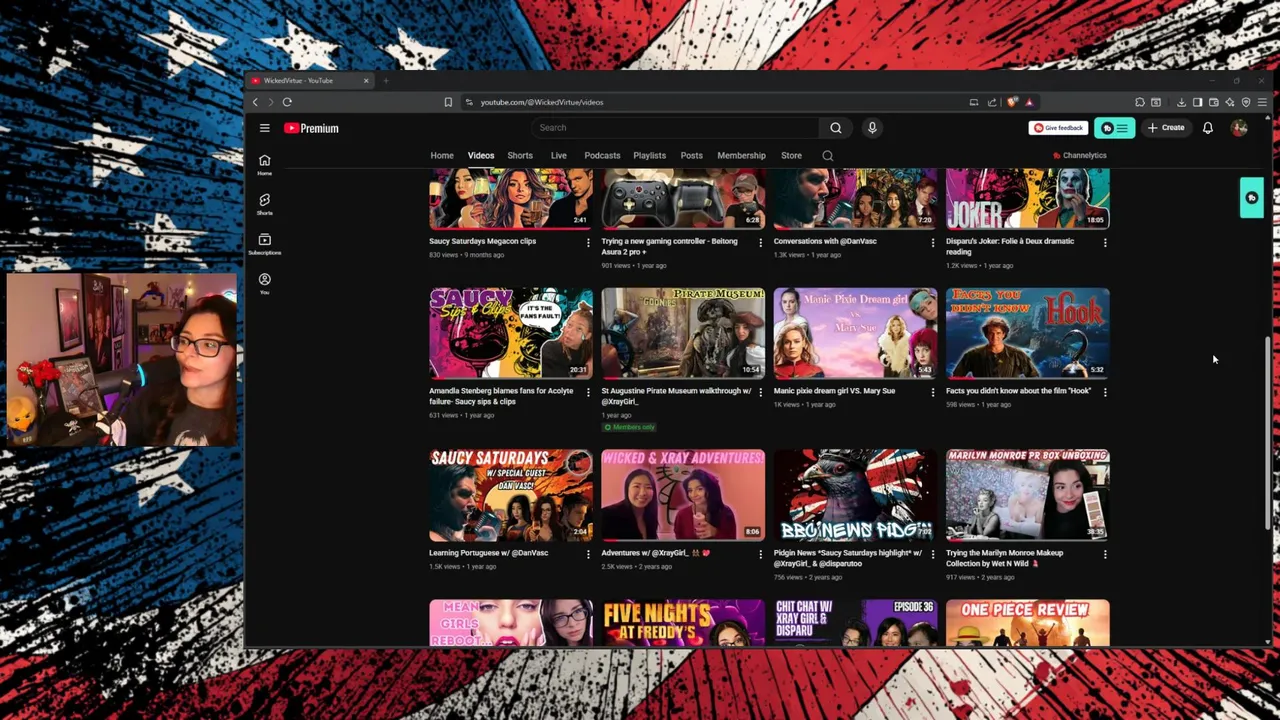Switch to the channel Home tab
Viewport: 1280px width, 720px height.
point(441,156)
